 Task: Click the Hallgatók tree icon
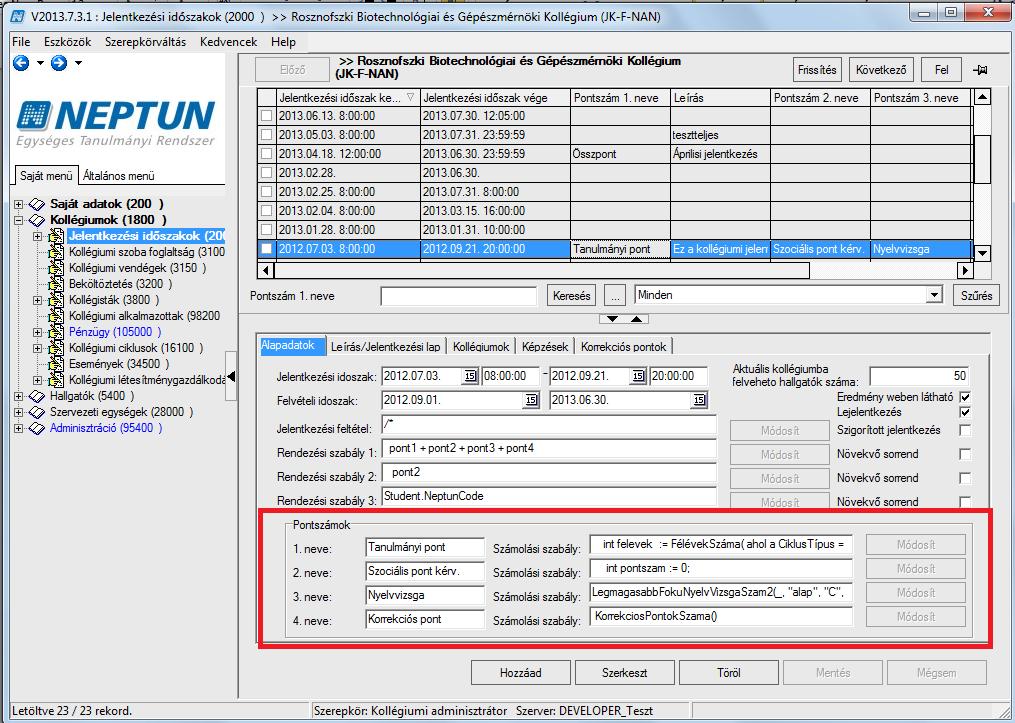click(x=37, y=396)
